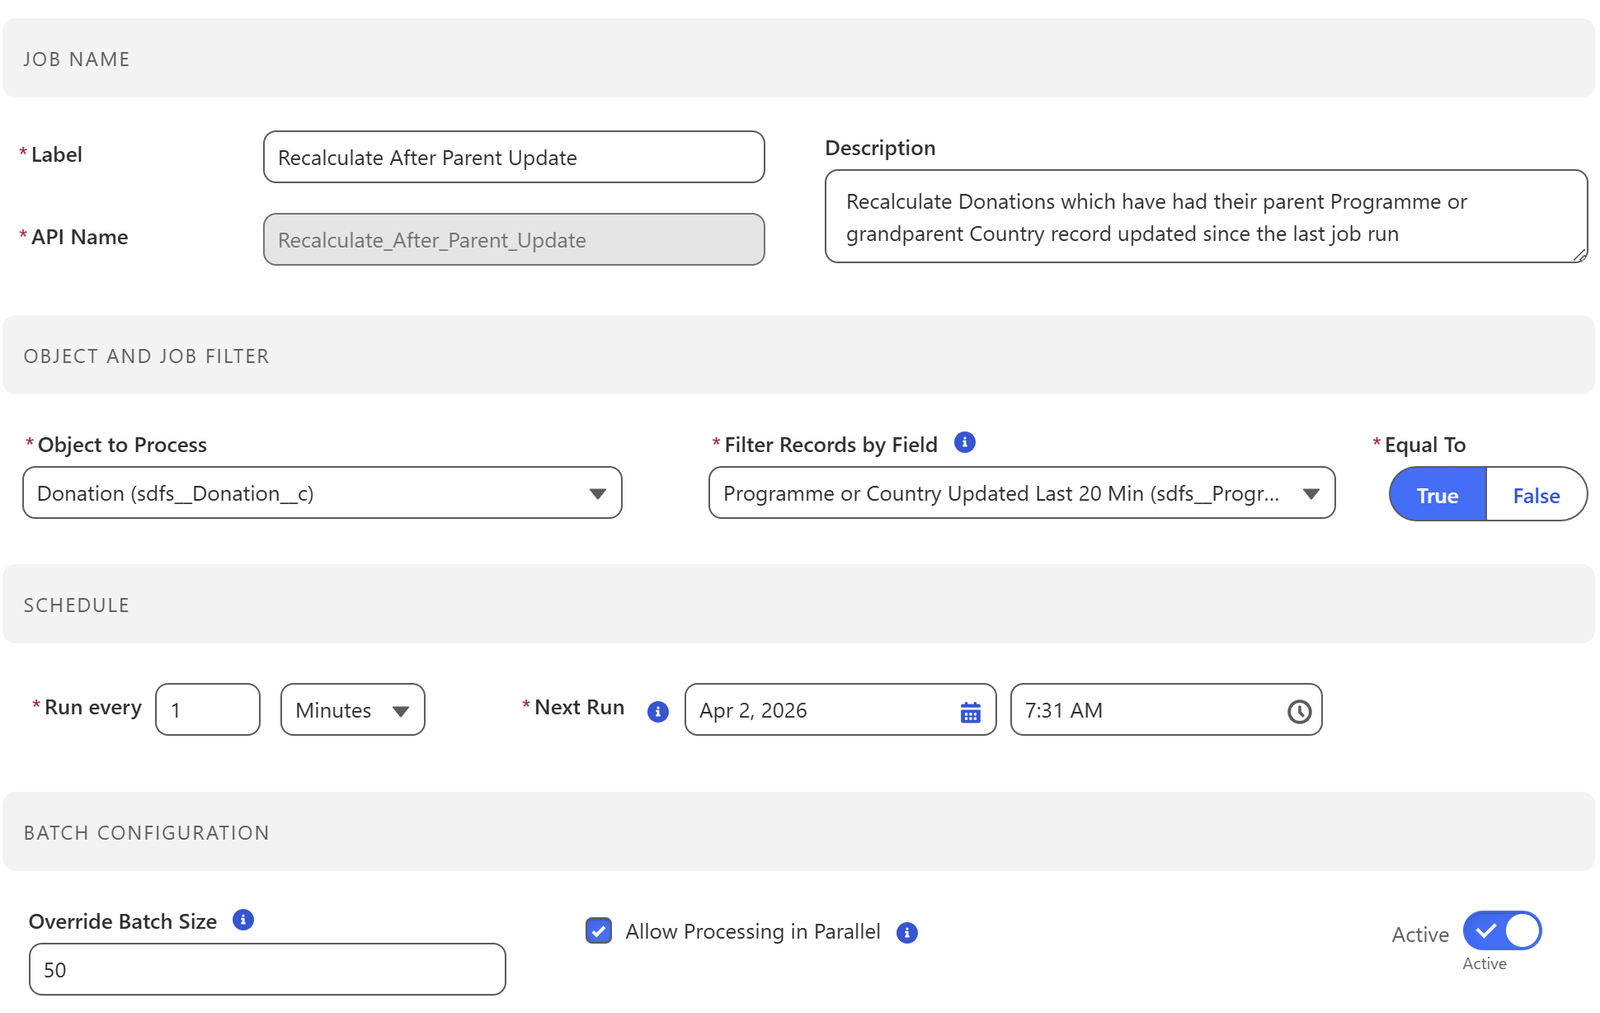This screenshot has width=1600, height=1013.
Task: Click the Run every number field
Action: (x=208, y=710)
